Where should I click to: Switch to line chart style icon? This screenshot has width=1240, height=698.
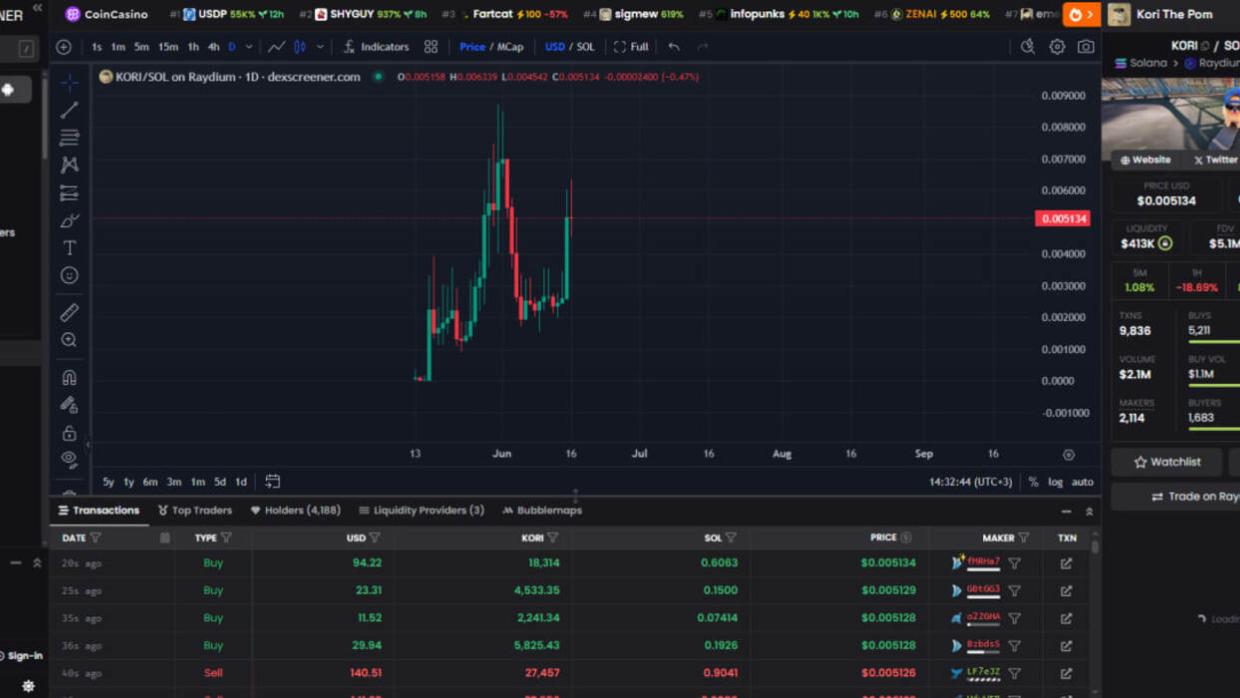click(276, 47)
